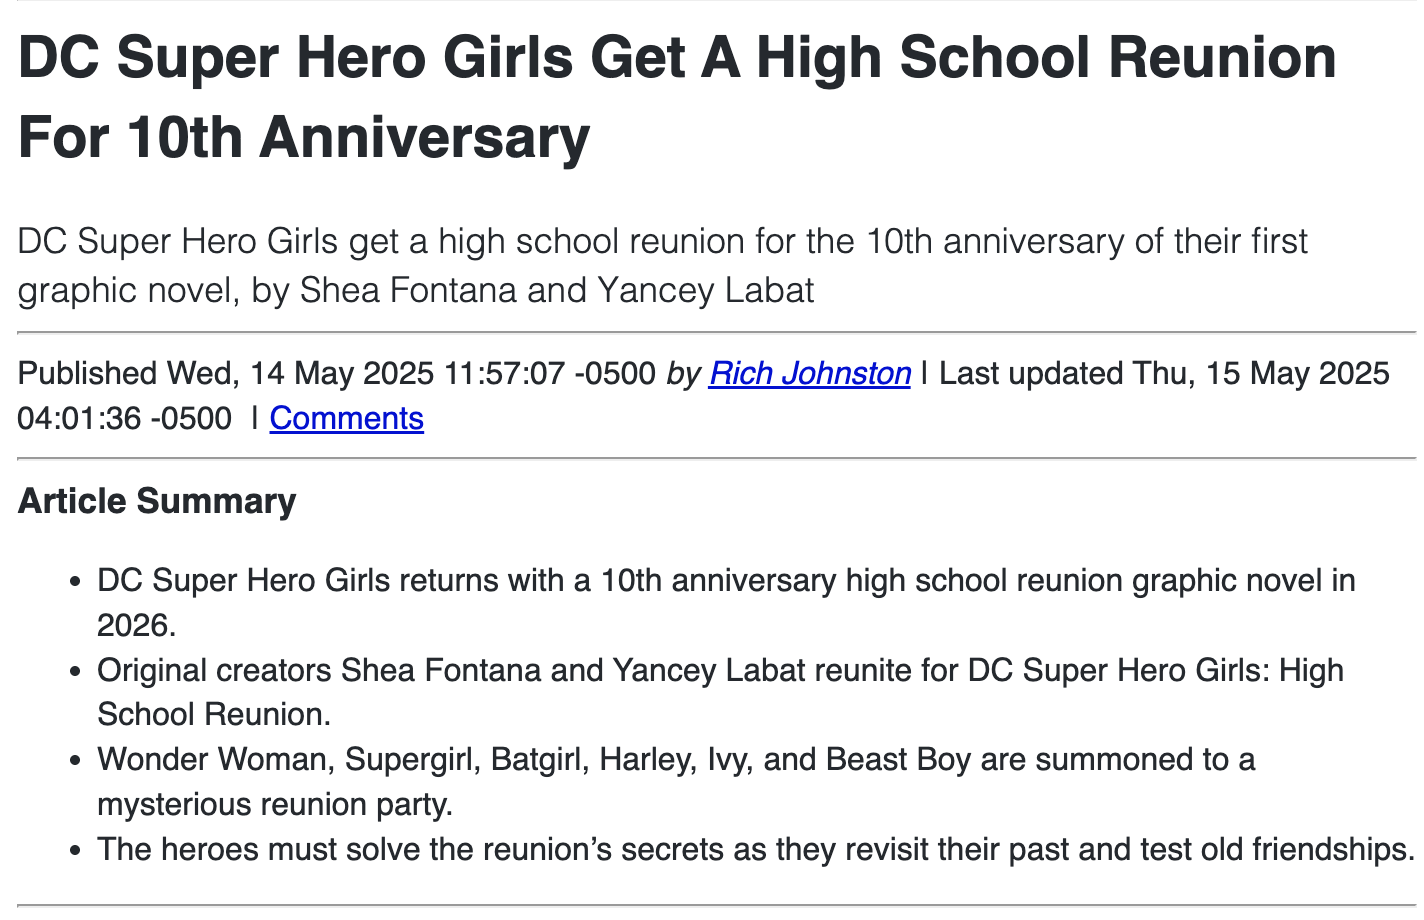Click '2026.' in the first summary point
The width and height of the screenshot is (1424, 920).
(x=136, y=625)
